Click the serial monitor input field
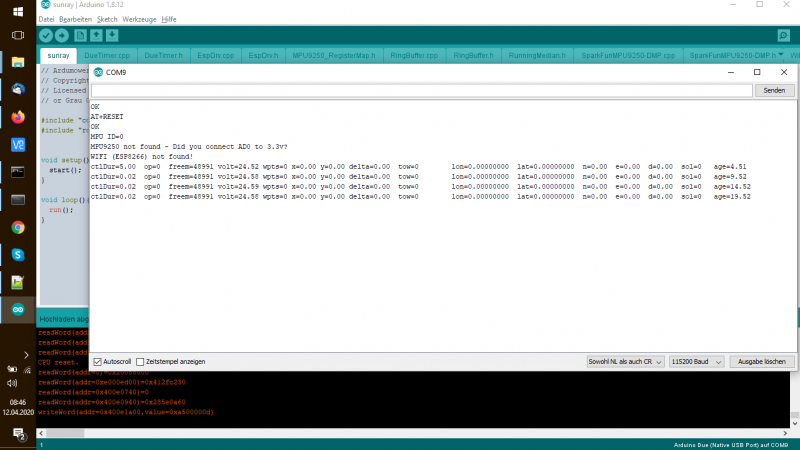The image size is (800, 450). pos(421,90)
